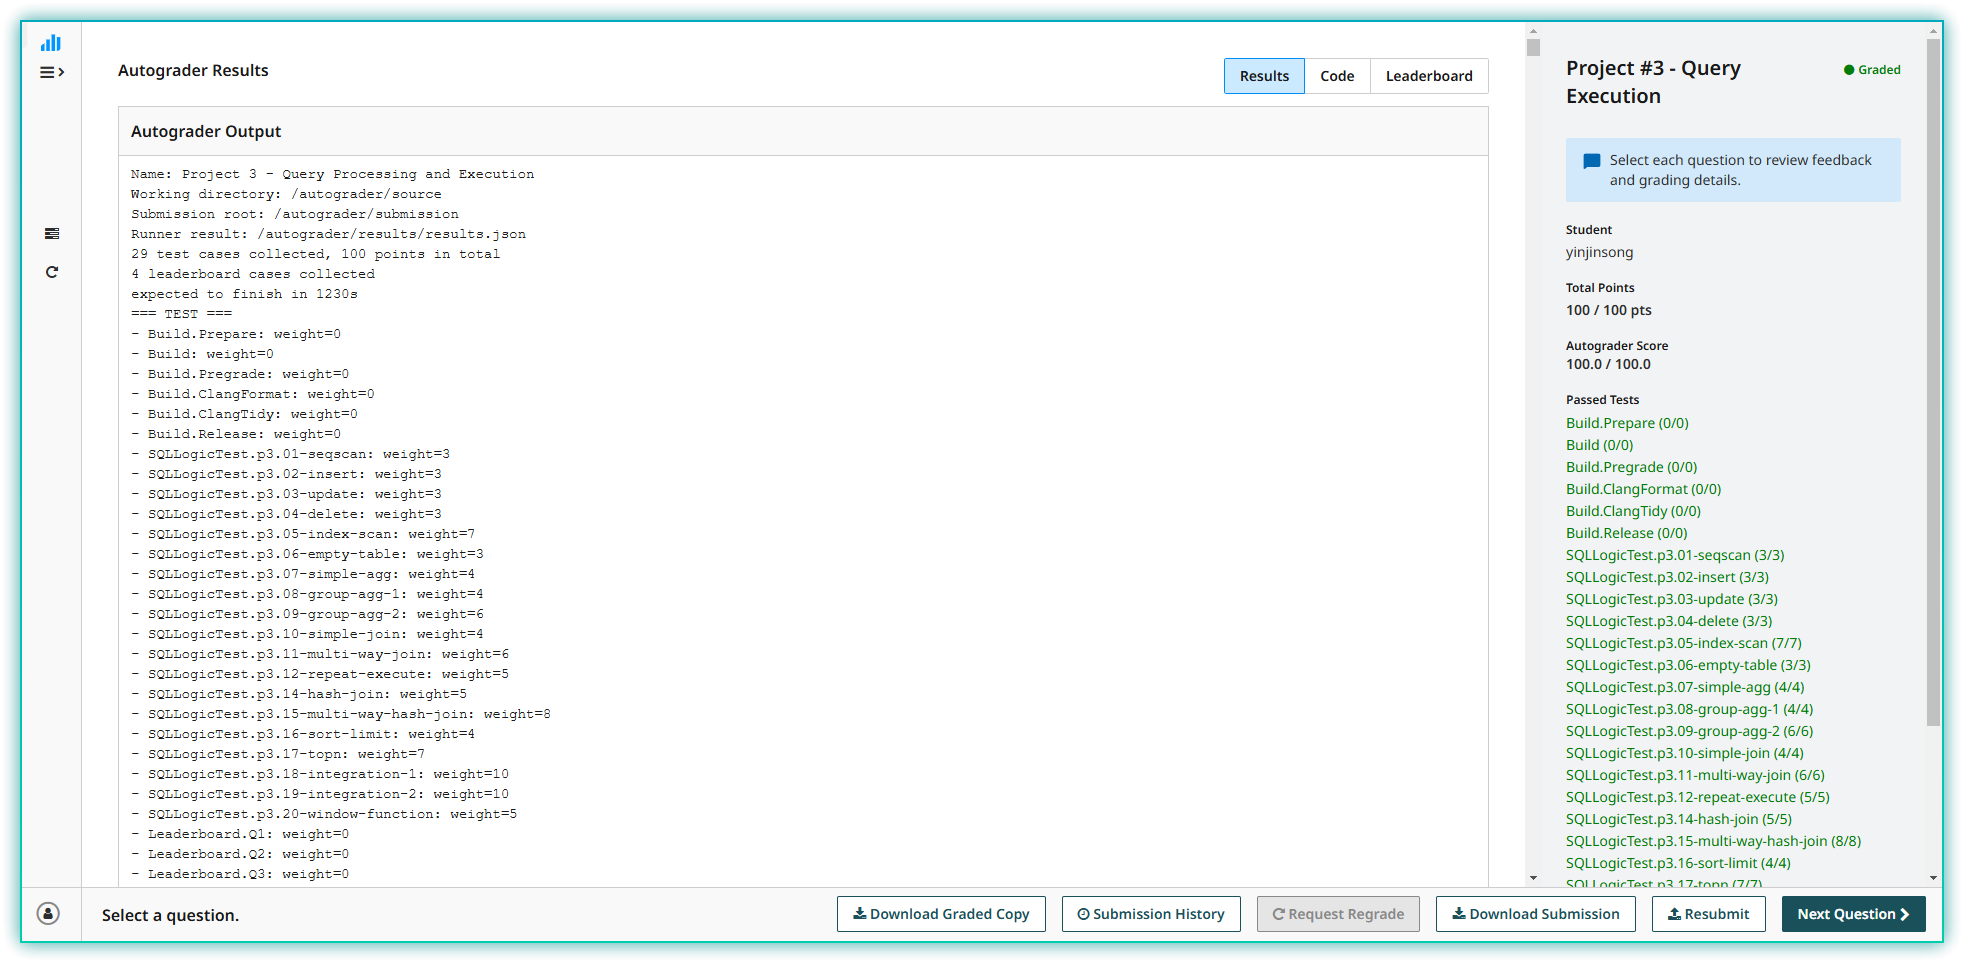
Task: Select SQLLogicTest.p3.15-multi-way-hash-join test link
Action: pos(1713,841)
